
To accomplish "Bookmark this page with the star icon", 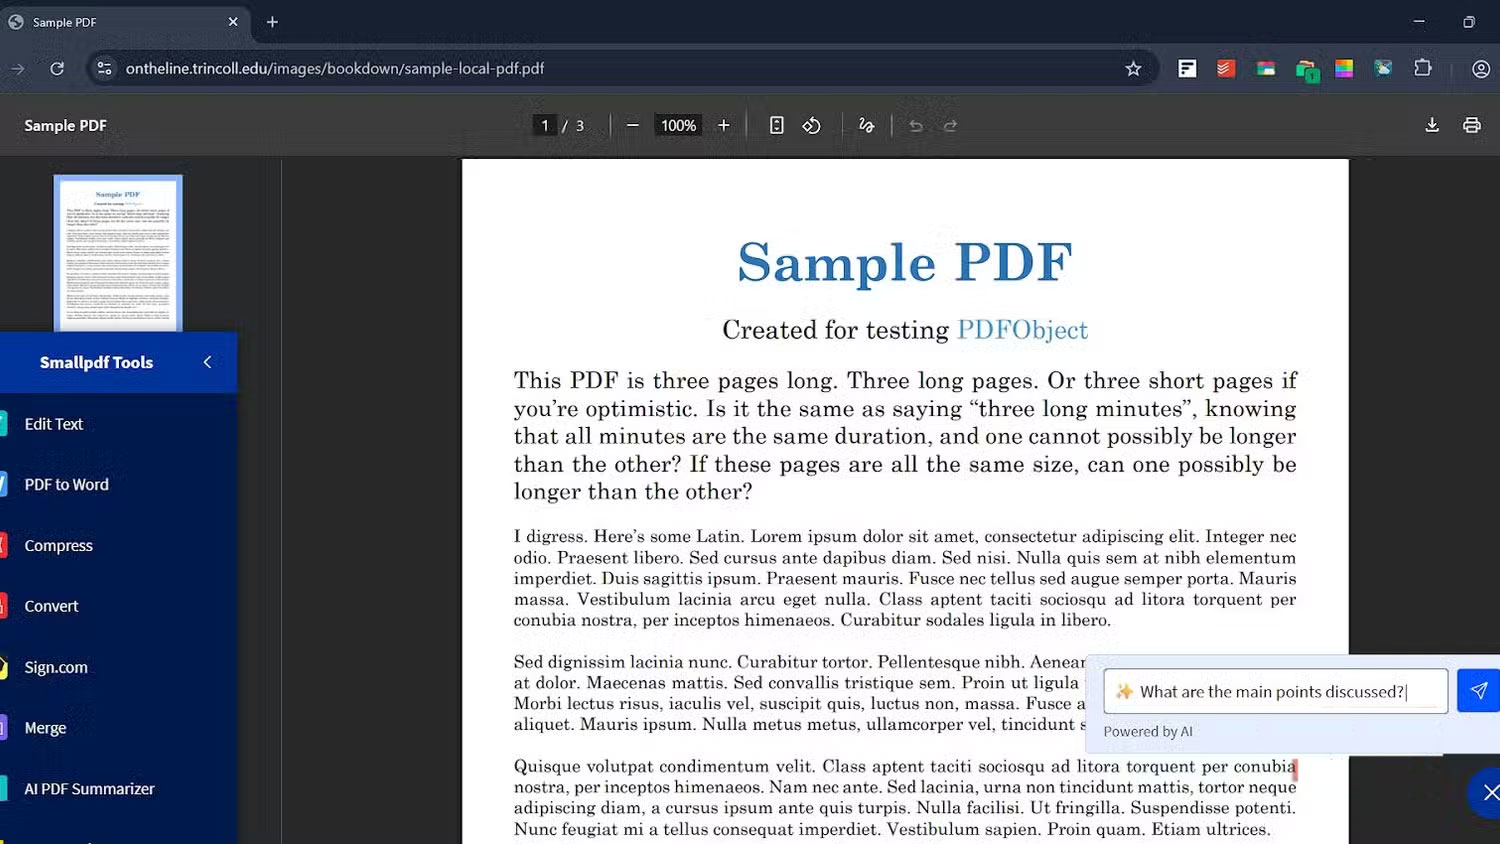I will tap(1133, 68).
